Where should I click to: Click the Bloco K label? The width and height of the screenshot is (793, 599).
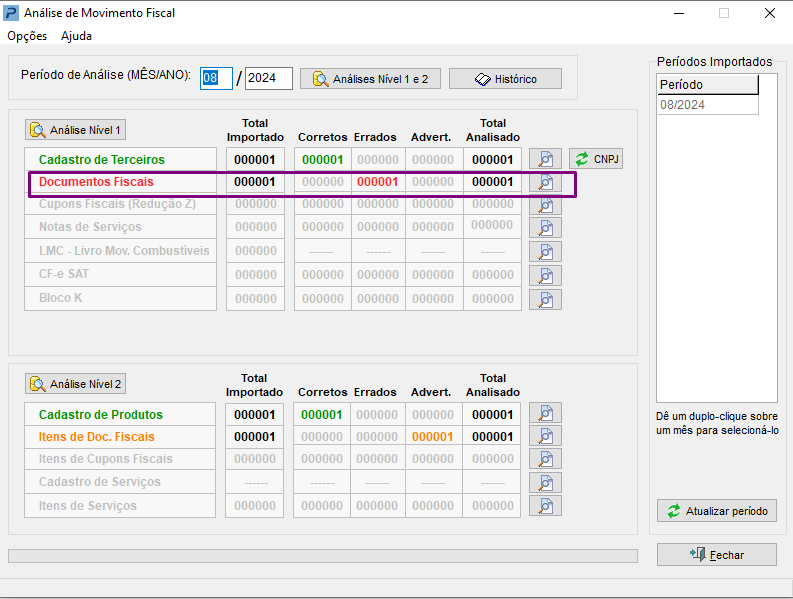[x=60, y=298]
